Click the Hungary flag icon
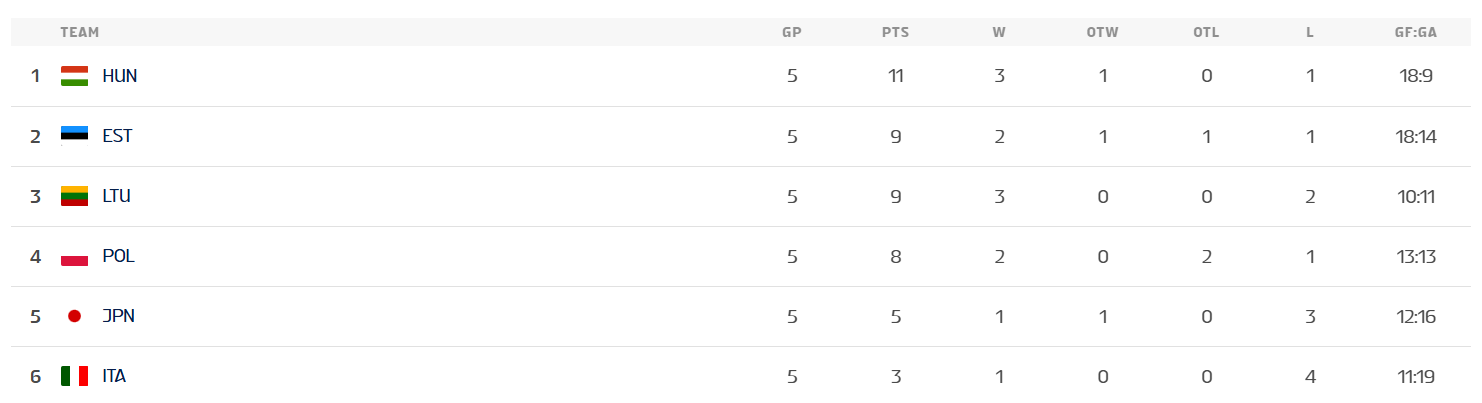The width and height of the screenshot is (1482, 403). [x=75, y=76]
